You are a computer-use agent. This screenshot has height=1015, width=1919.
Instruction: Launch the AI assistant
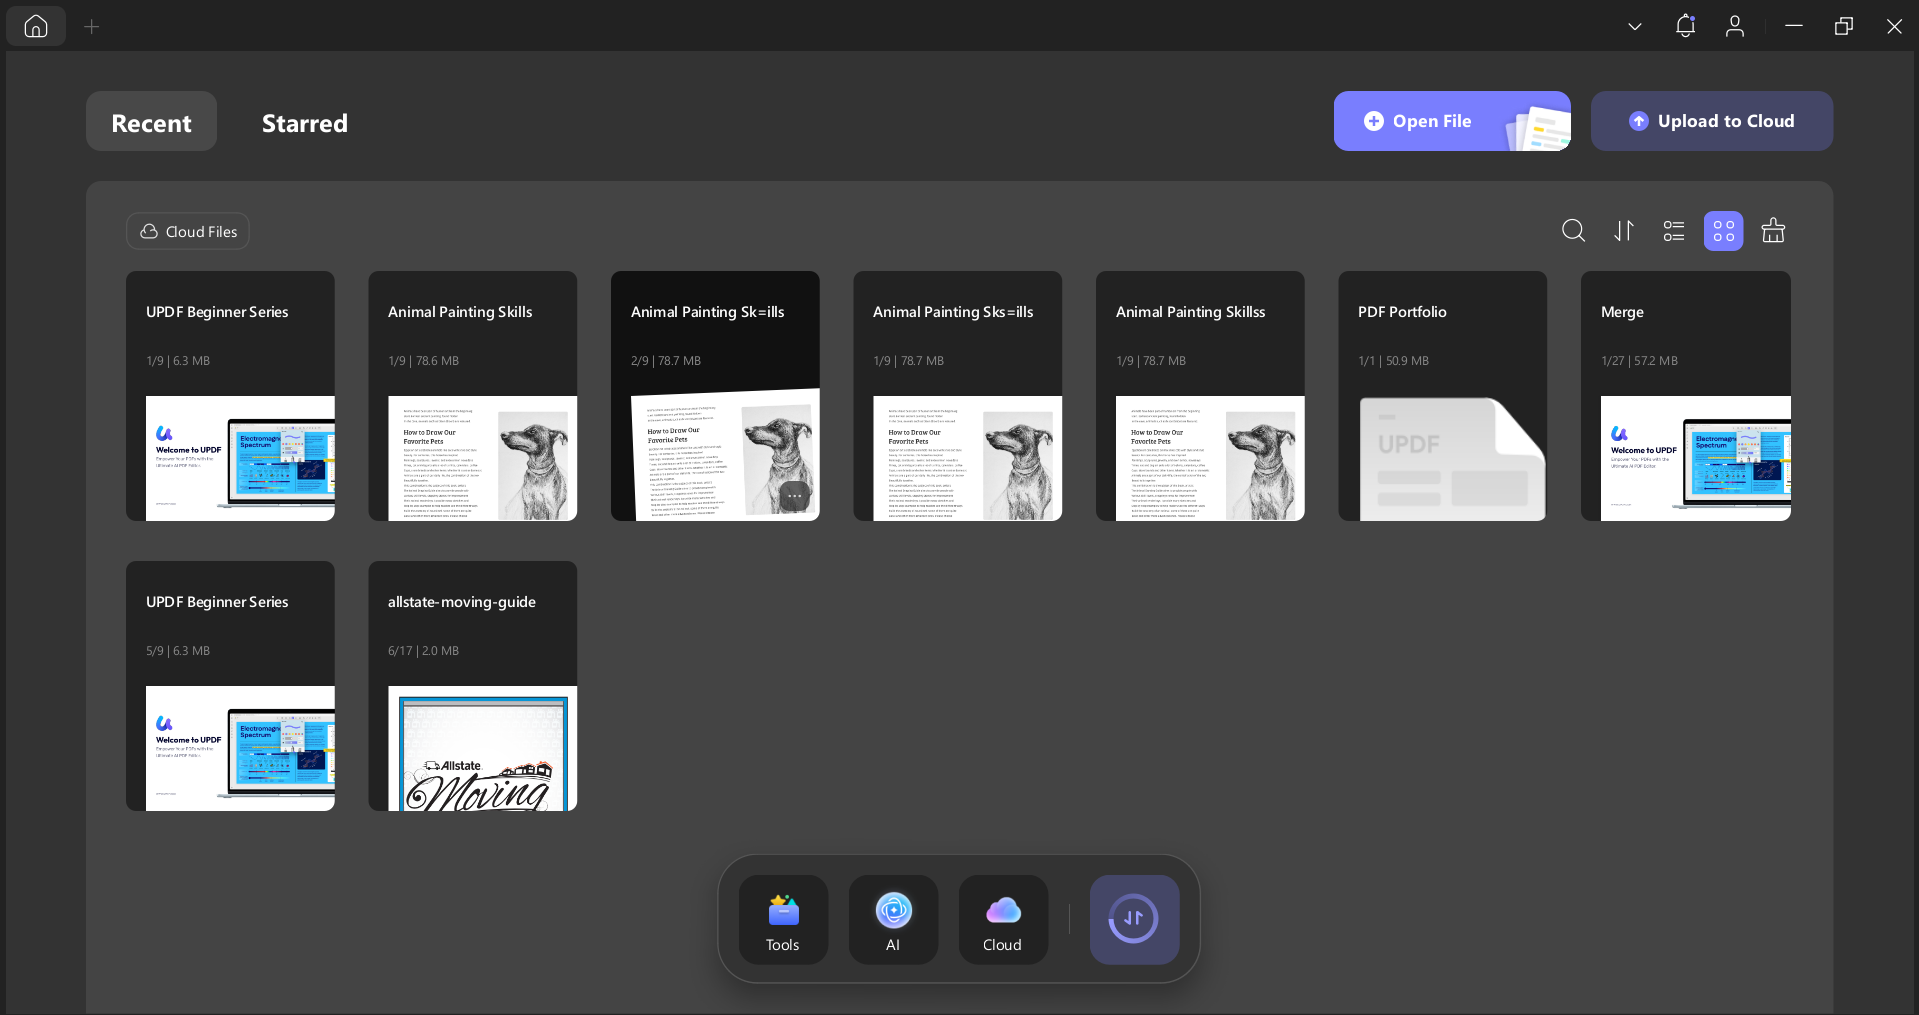(893, 920)
